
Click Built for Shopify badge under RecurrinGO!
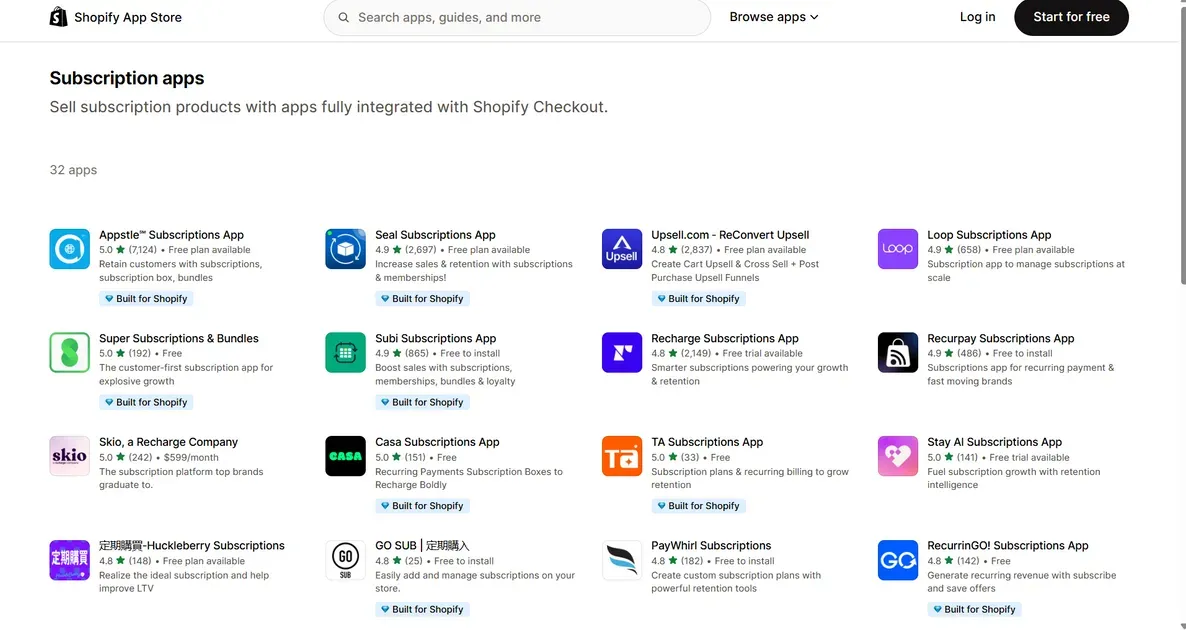coord(974,610)
